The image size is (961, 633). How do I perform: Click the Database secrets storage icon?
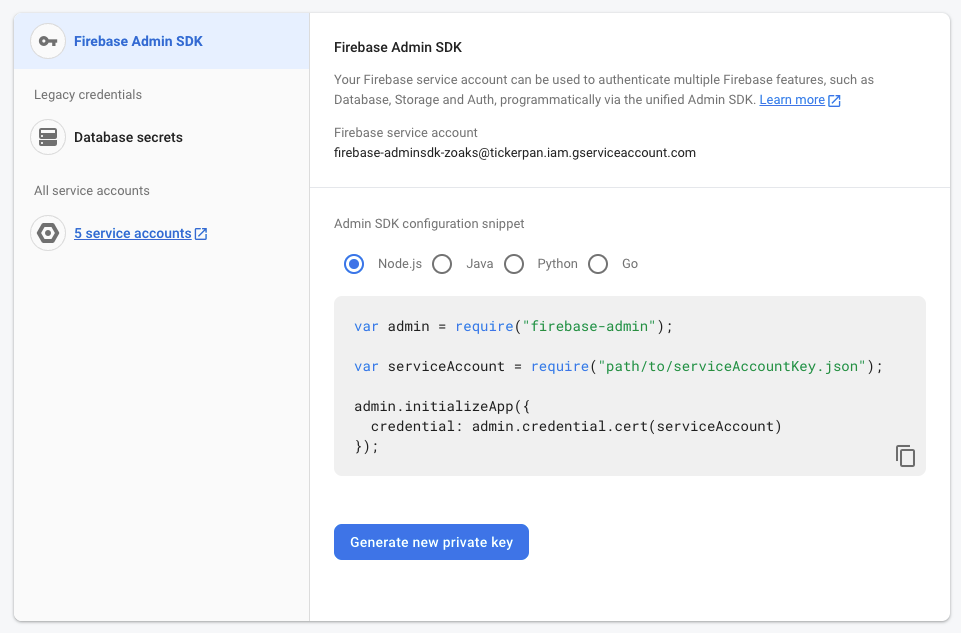[x=48, y=137]
